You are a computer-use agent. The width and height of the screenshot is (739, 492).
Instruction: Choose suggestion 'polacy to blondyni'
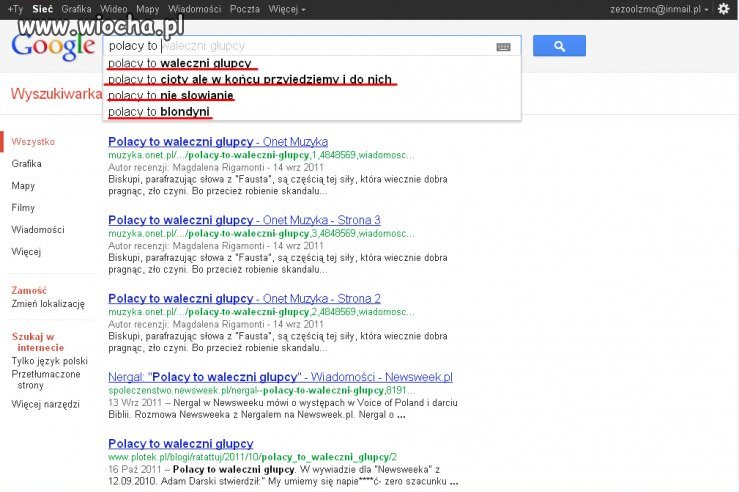[x=312, y=112]
